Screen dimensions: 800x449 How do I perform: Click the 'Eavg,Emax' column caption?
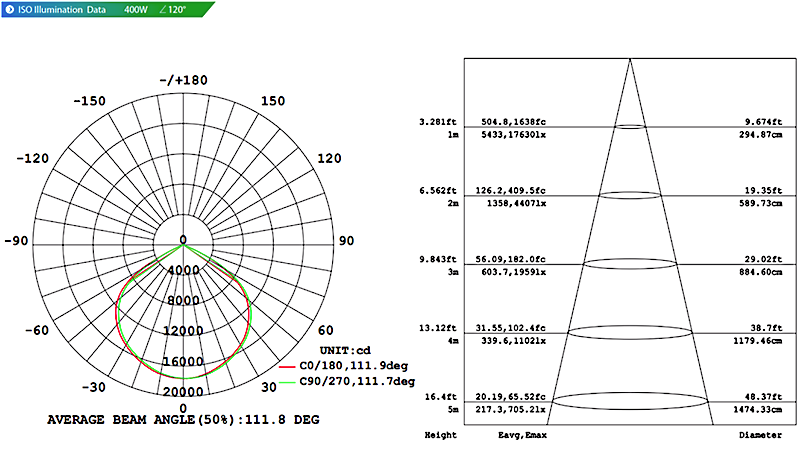coord(522,435)
